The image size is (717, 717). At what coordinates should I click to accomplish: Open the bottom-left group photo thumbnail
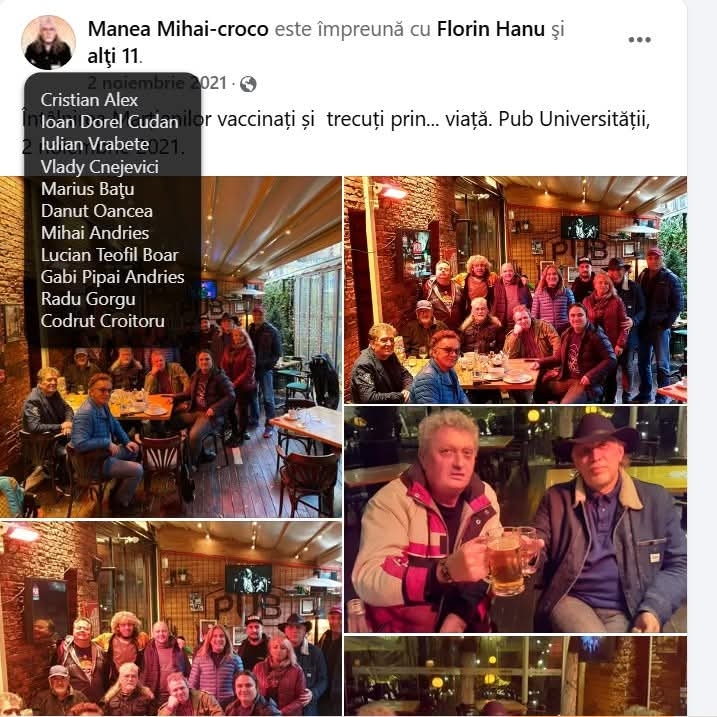point(171,618)
